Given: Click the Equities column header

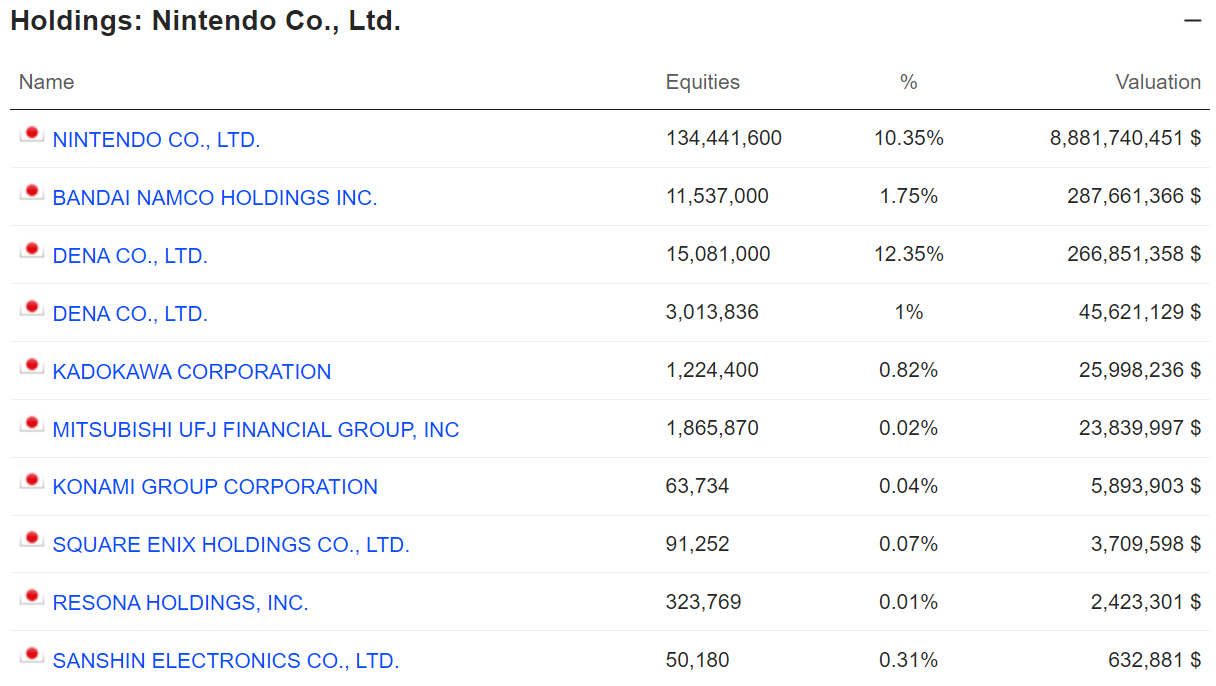Looking at the screenshot, I should 702,82.
